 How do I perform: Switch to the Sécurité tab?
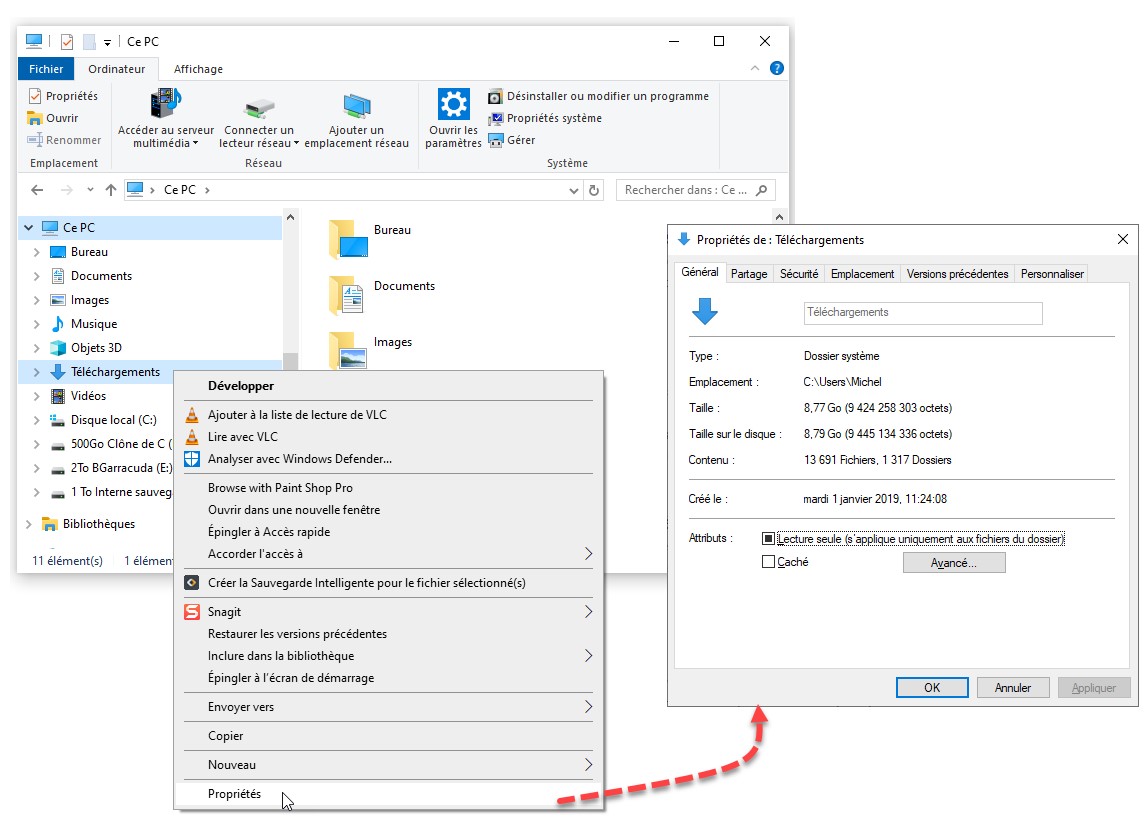(x=799, y=273)
